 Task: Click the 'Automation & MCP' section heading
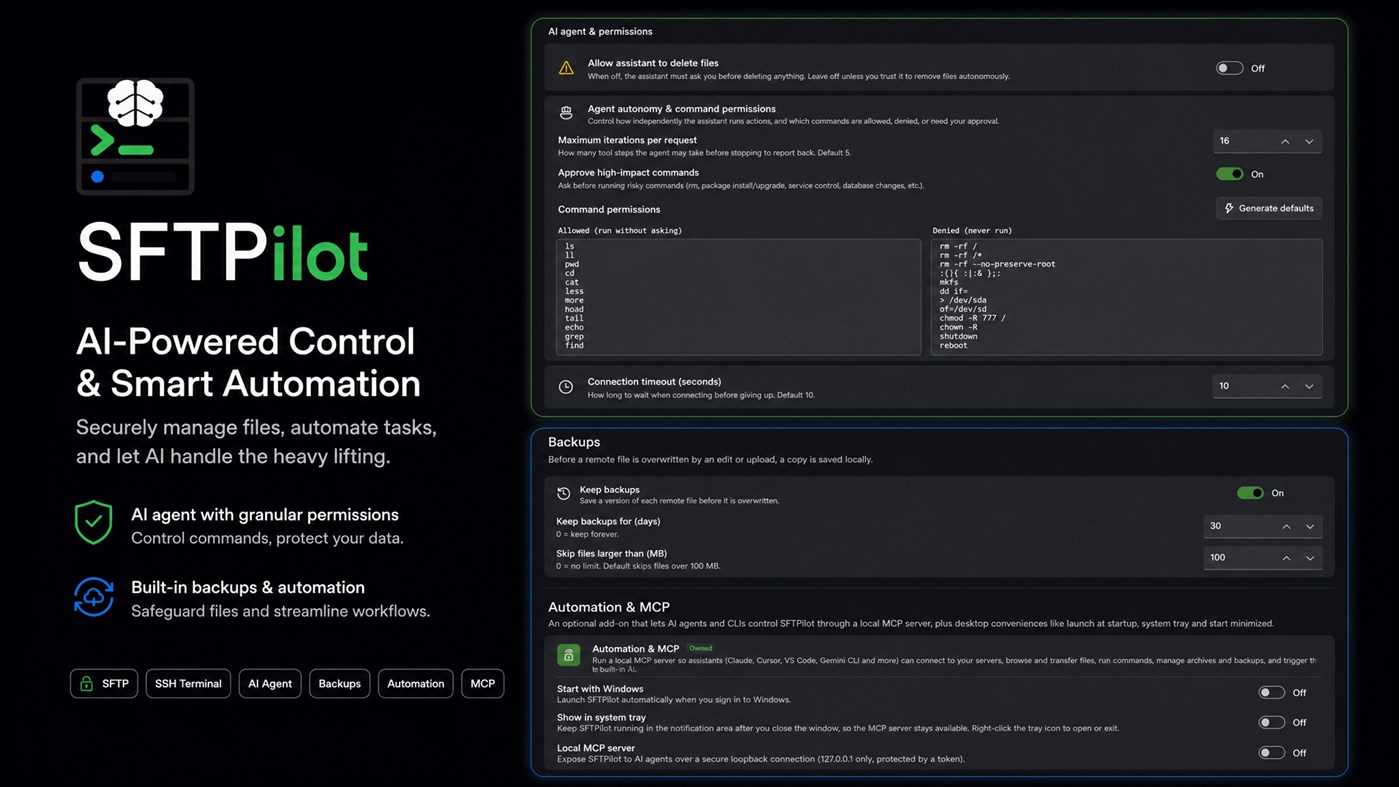click(x=609, y=607)
